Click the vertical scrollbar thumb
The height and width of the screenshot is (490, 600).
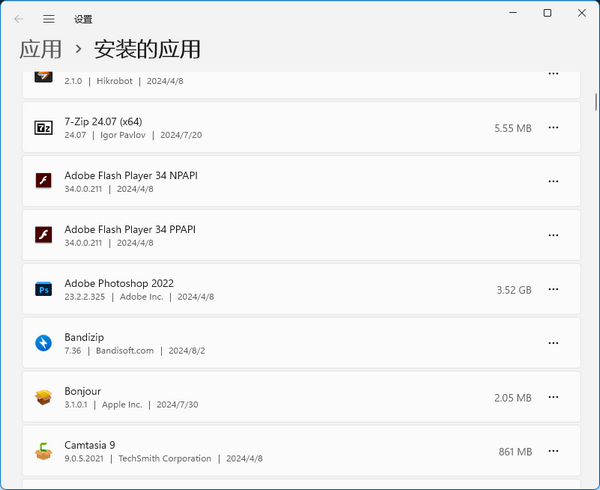click(596, 102)
